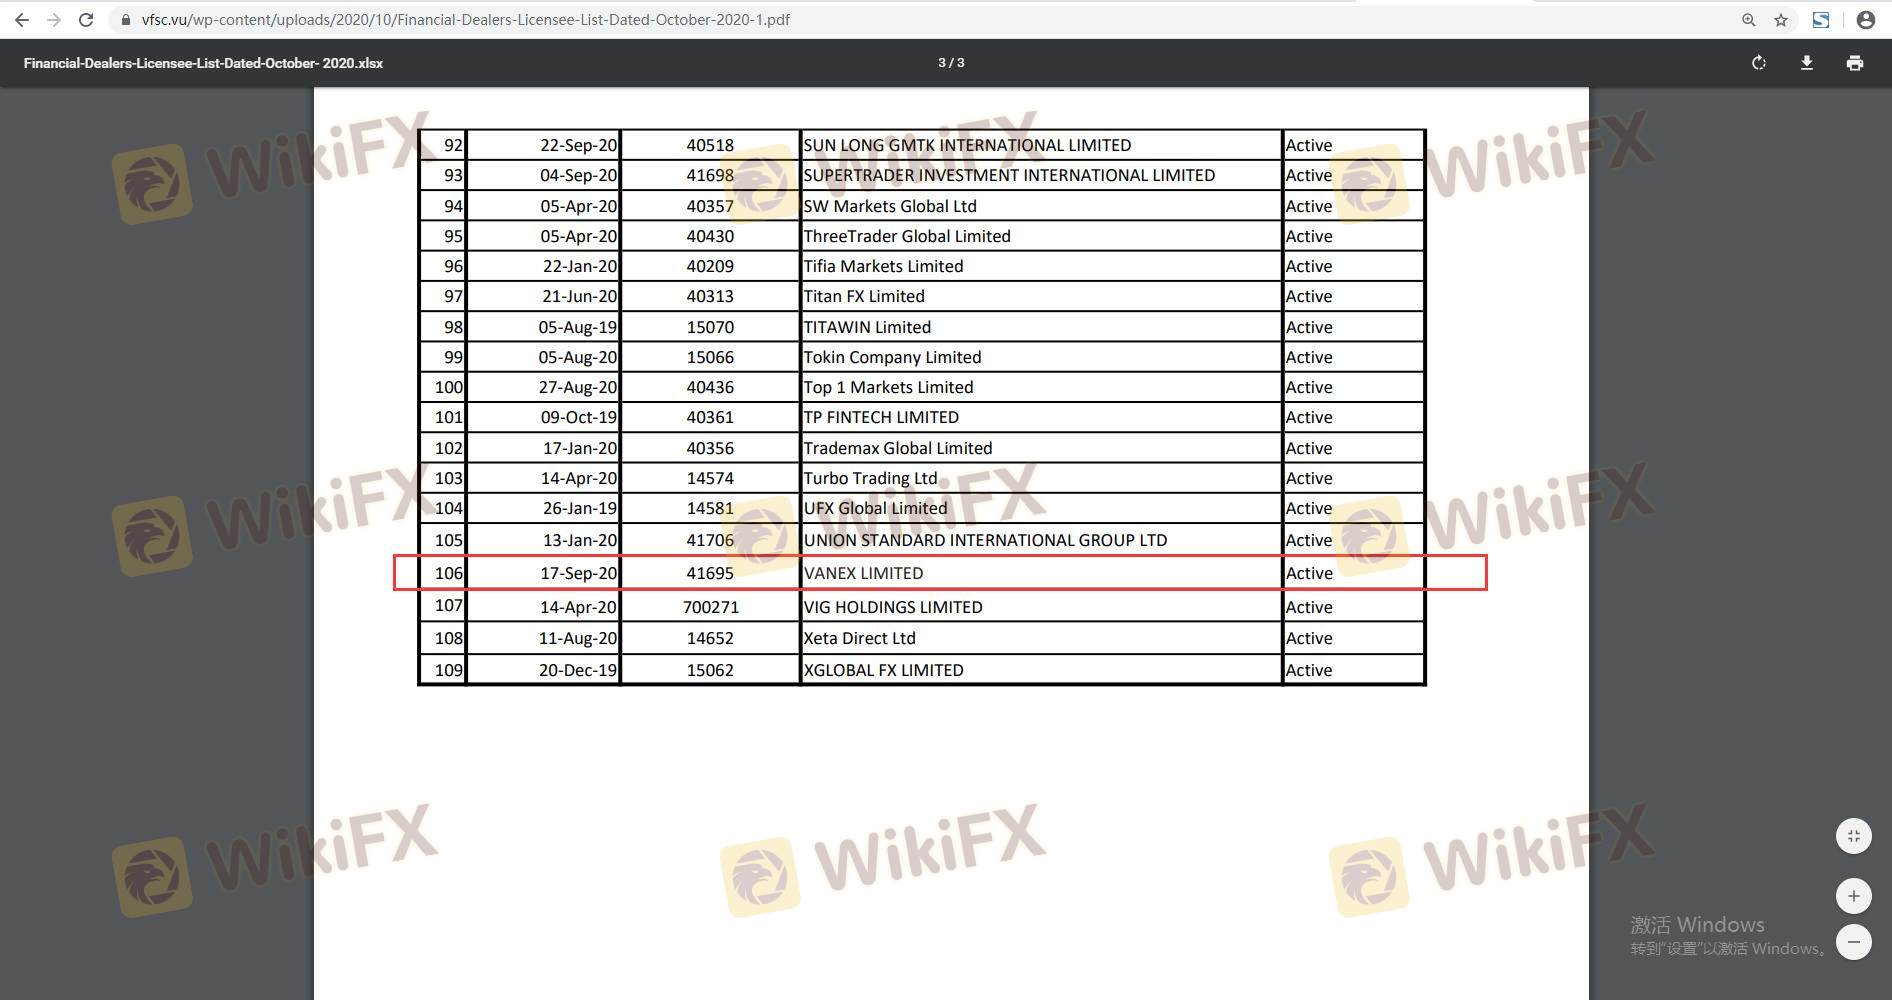Click the page number indicator 3 / 3
The width and height of the screenshot is (1892, 1000).
pos(951,63)
